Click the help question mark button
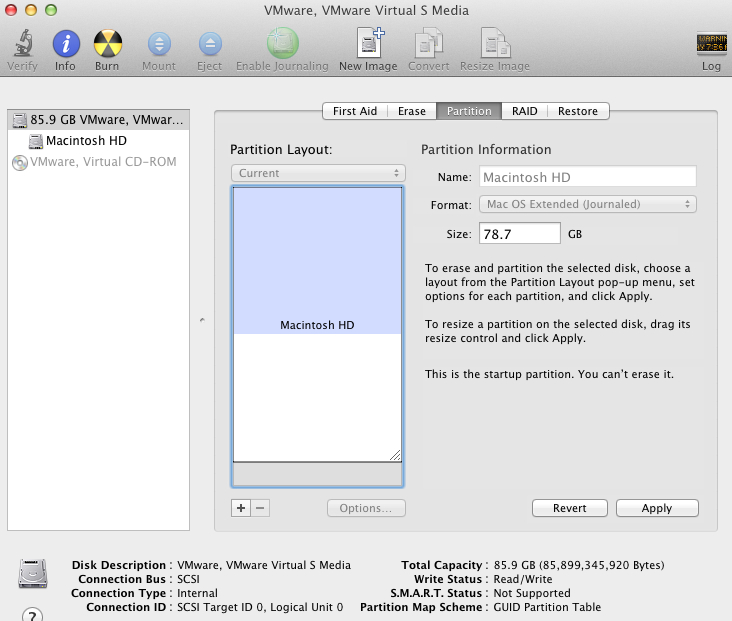Viewport: 732px width, 621px height. point(32,615)
